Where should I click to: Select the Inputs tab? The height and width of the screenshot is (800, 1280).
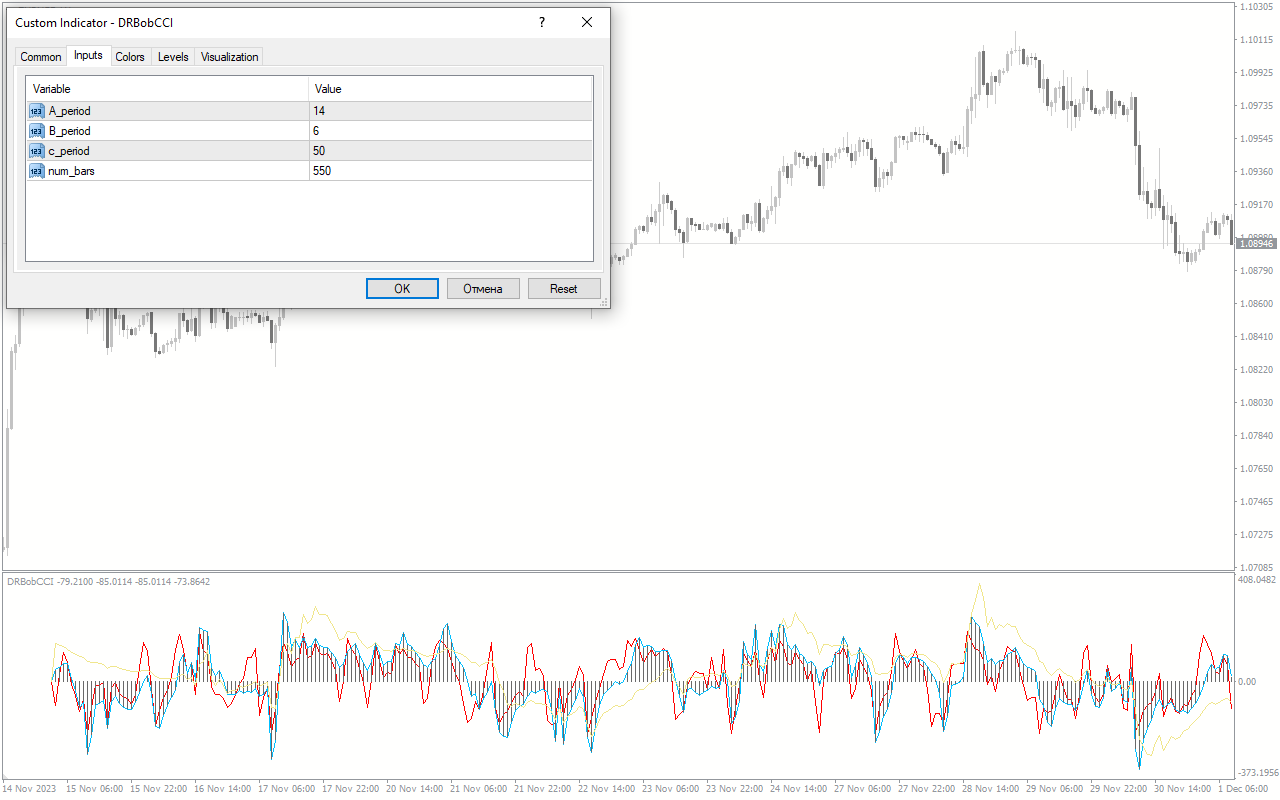click(x=88, y=55)
